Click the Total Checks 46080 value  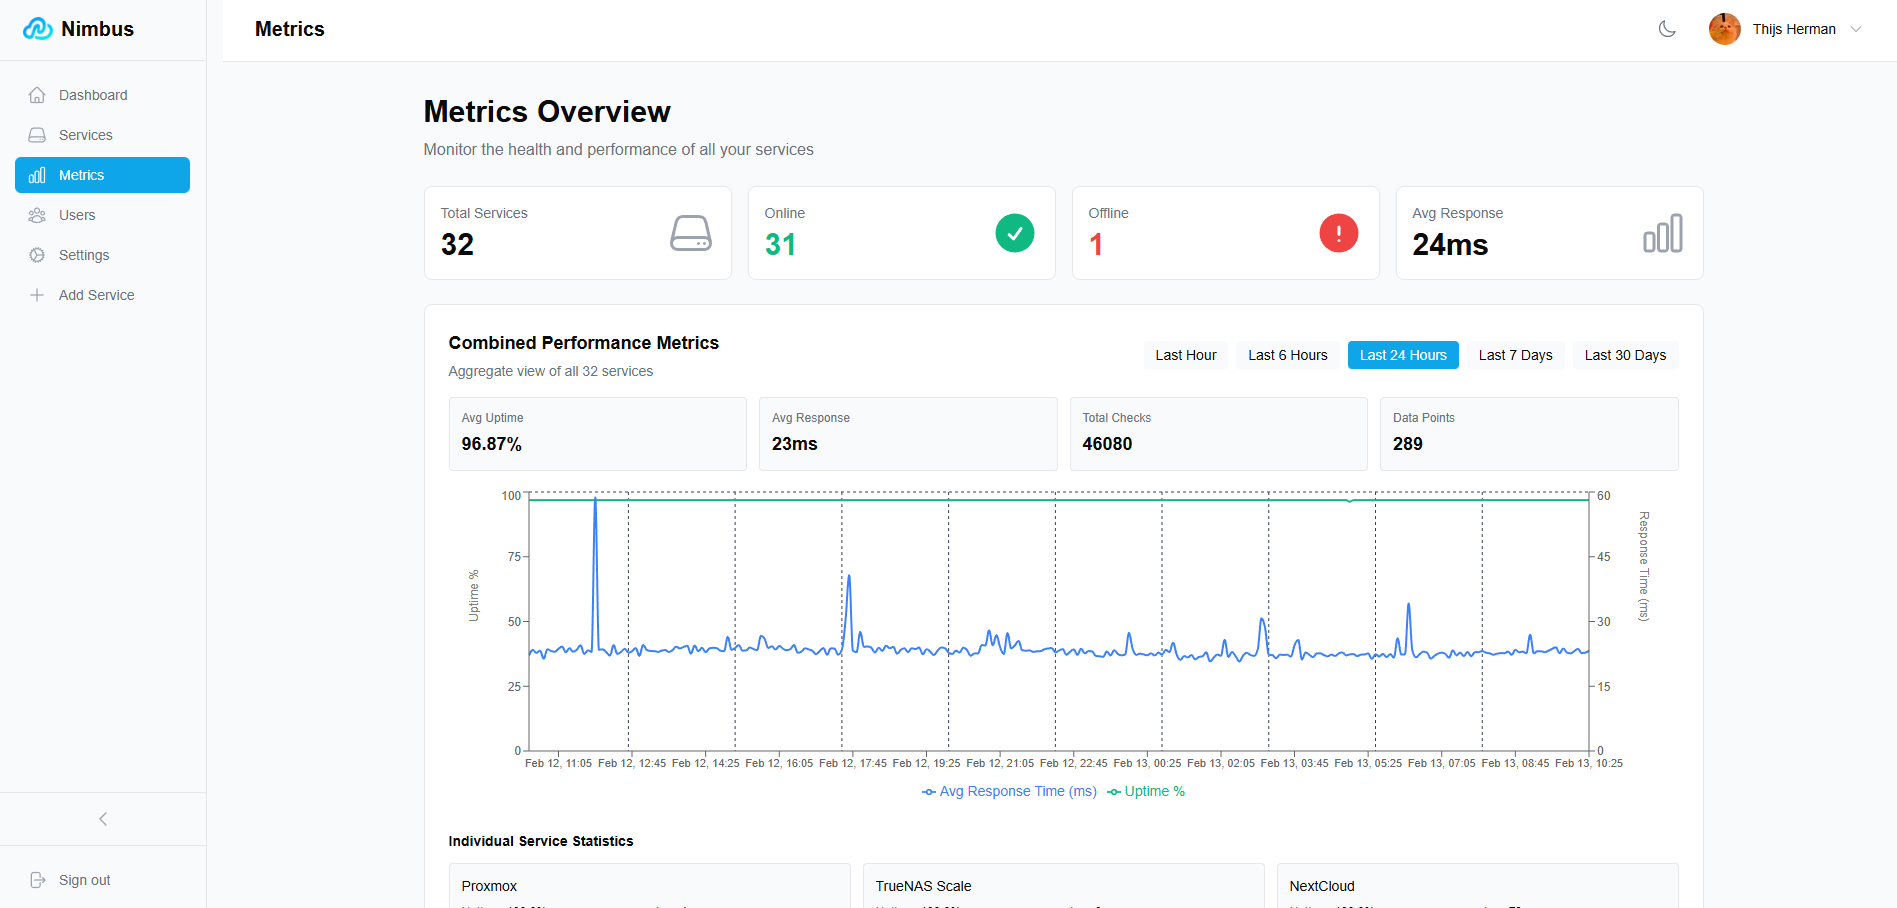pyautogui.click(x=1107, y=444)
